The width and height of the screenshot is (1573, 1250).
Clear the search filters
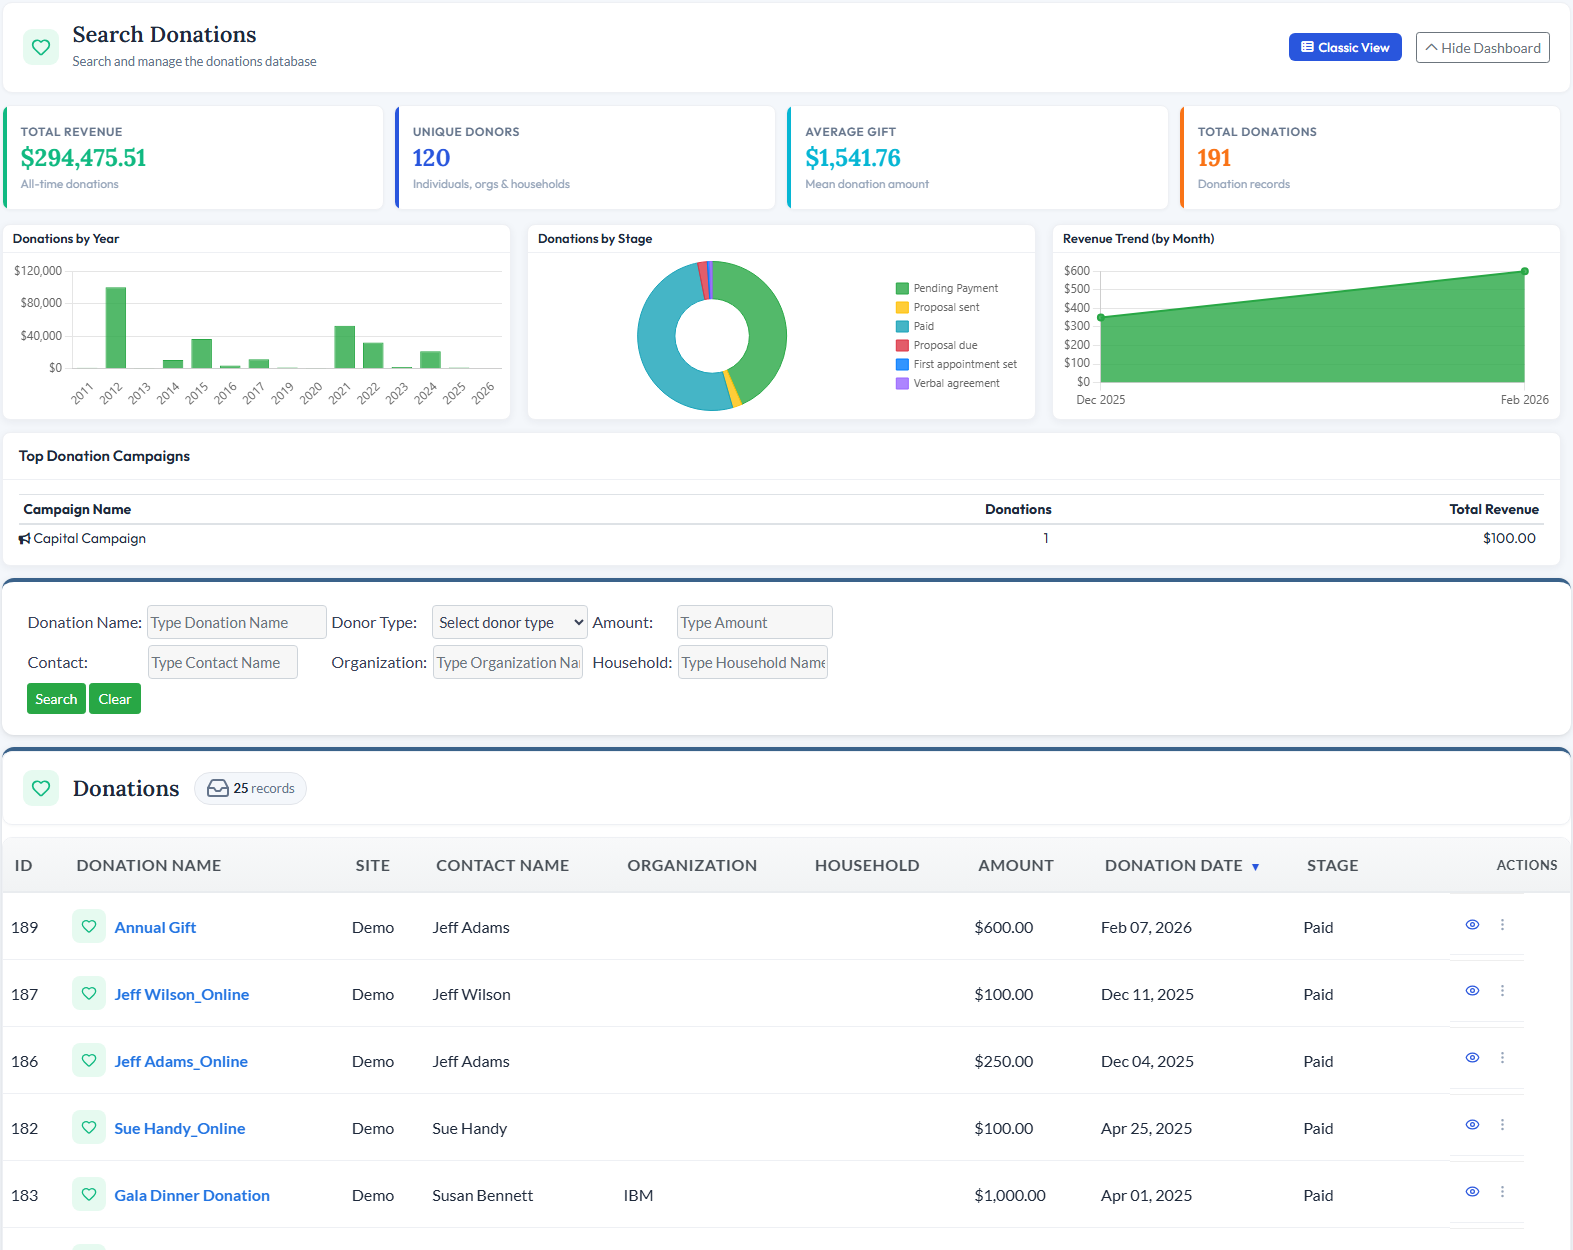click(115, 699)
